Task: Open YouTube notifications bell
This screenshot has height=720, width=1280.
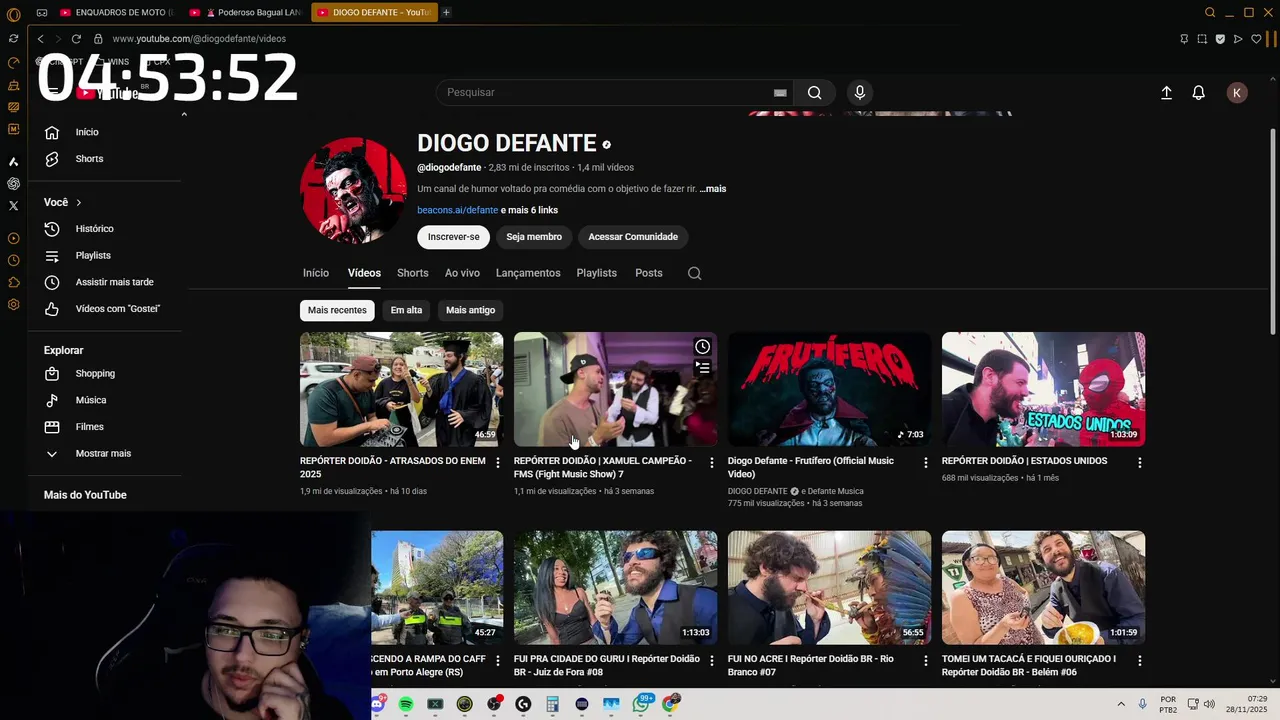Action: [x=1198, y=92]
